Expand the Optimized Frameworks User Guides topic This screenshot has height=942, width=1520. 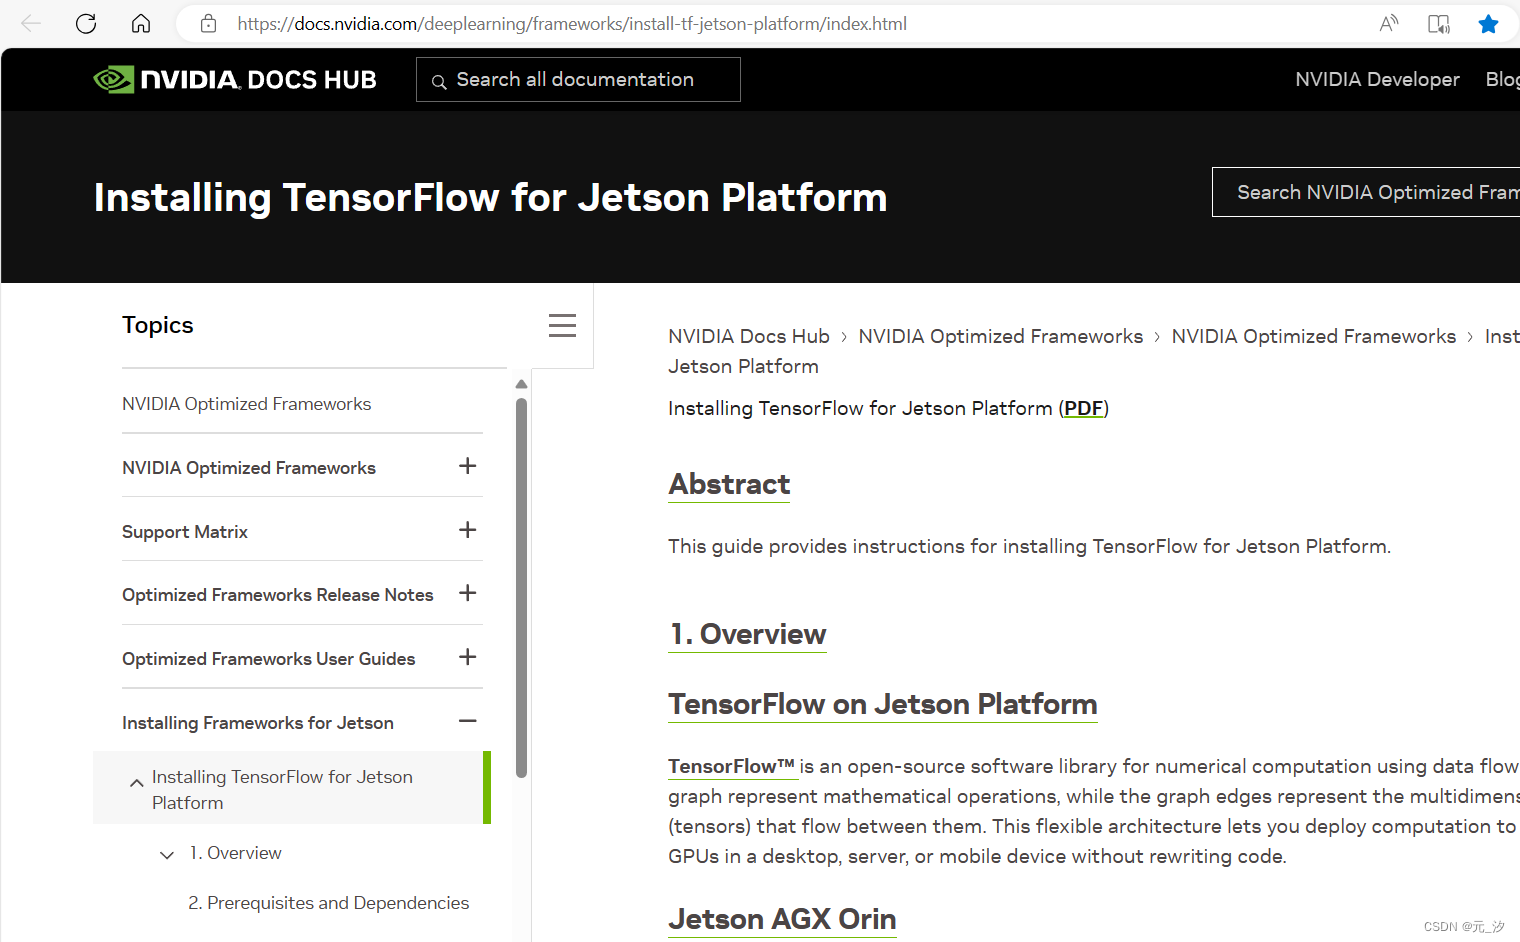pos(467,657)
